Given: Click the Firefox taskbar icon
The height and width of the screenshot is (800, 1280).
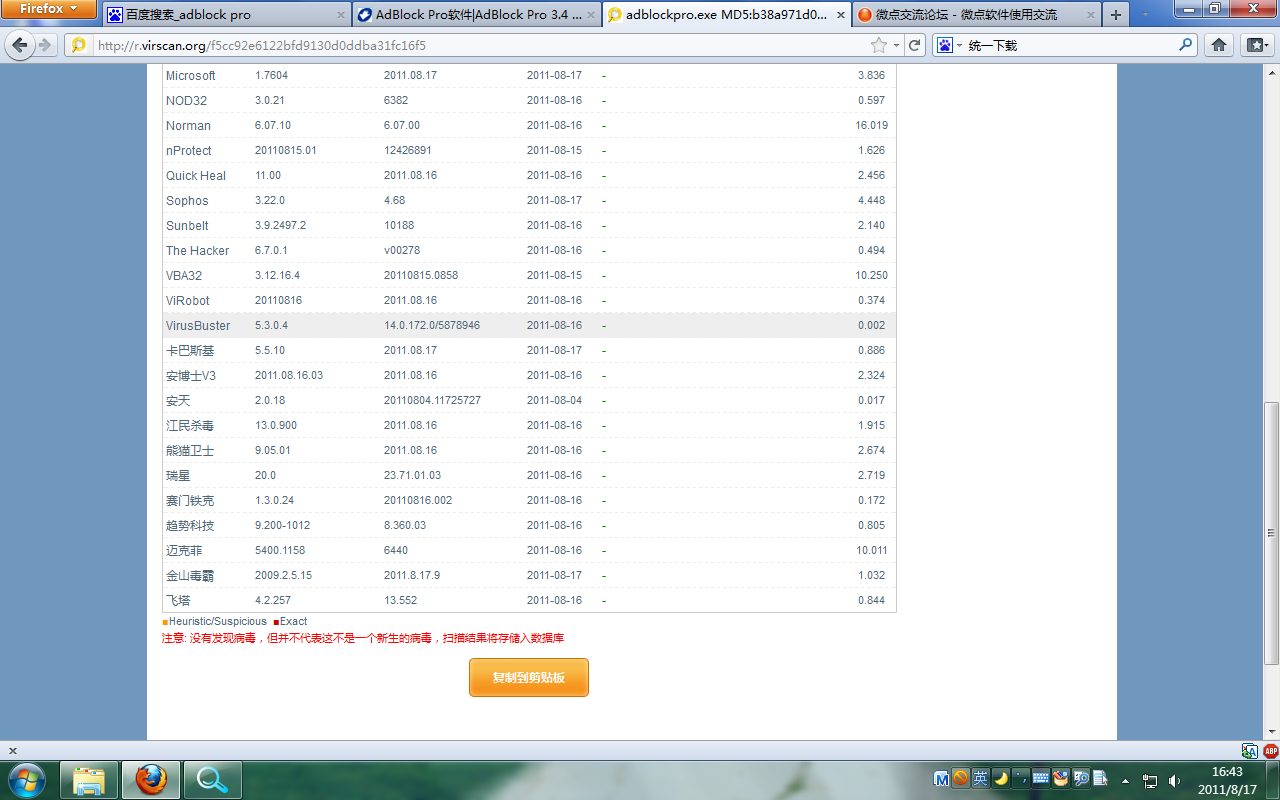Looking at the screenshot, I should pos(151,779).
